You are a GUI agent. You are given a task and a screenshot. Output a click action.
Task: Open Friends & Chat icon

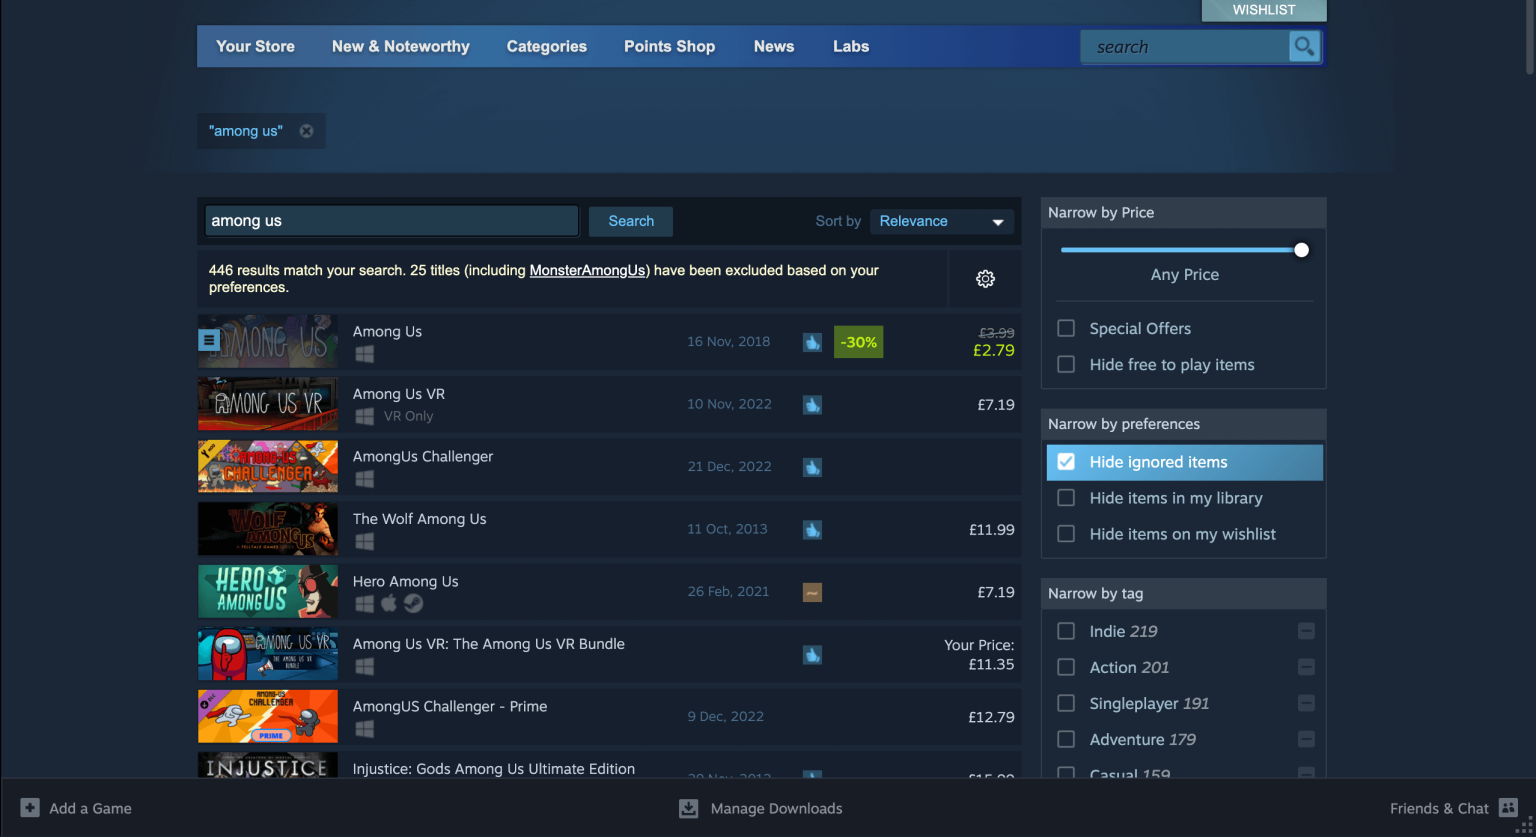click(x=1508, y=808)
